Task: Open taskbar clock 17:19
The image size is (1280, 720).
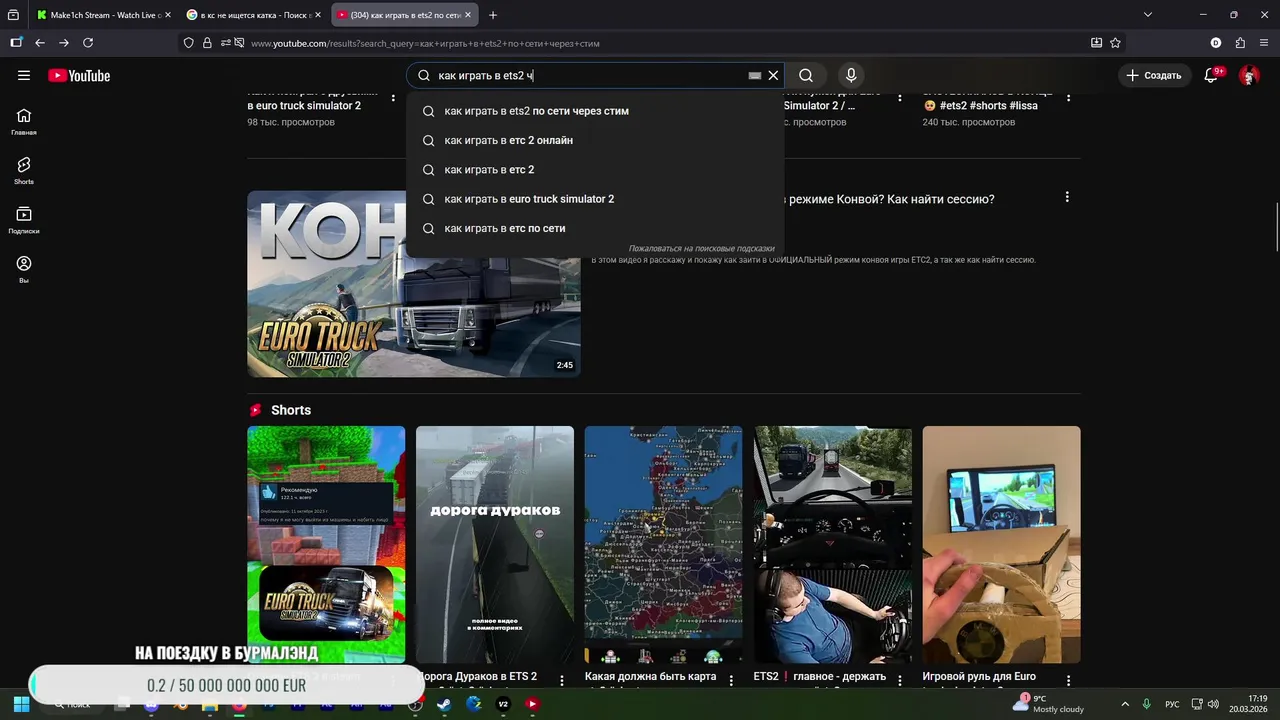Action: point(1249,704)
